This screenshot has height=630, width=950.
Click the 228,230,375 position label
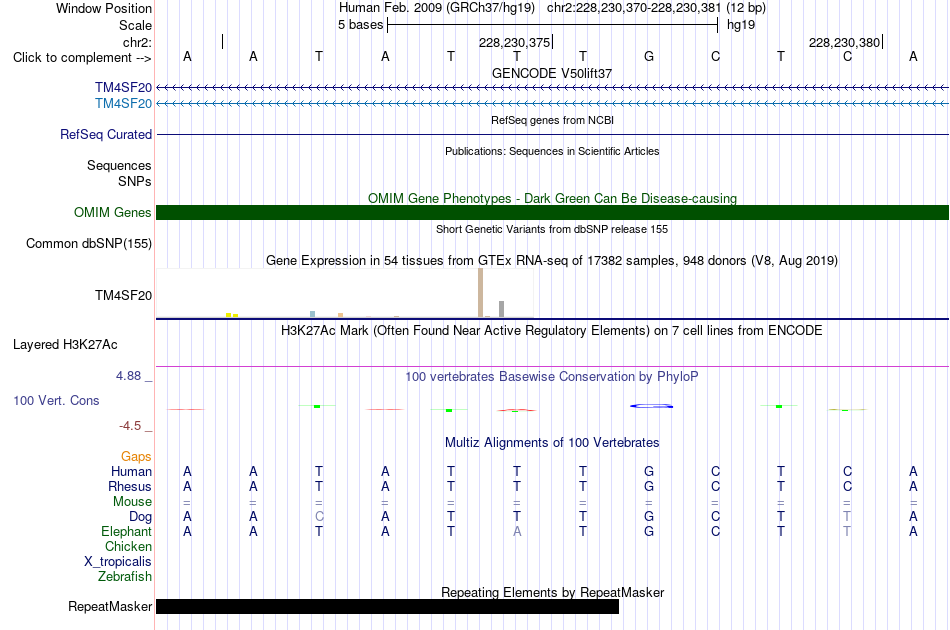pyautogui.click(x=514, y=42)
